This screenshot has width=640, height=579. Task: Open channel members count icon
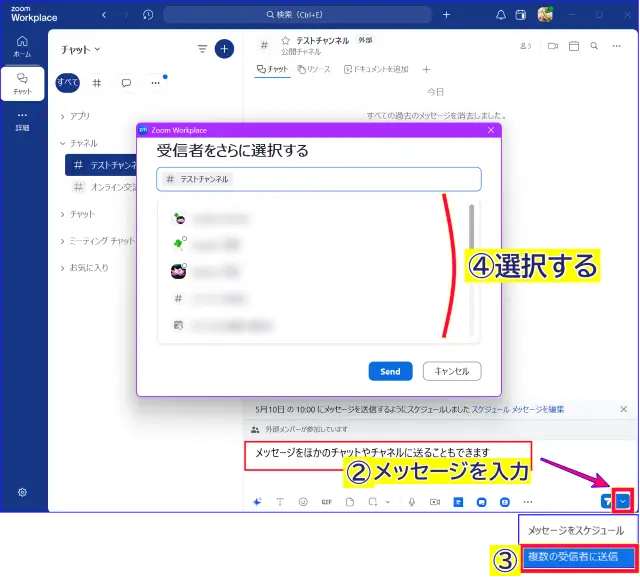(526, 46)
